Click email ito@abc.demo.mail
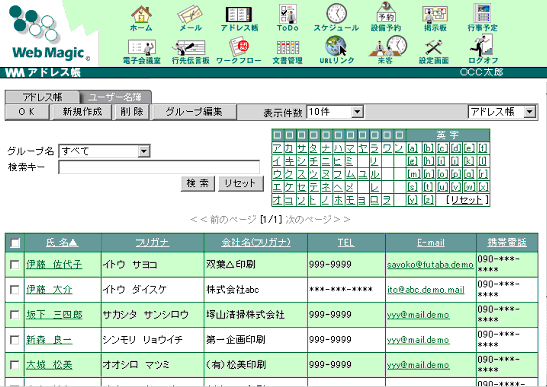This screenshot has height=387, width=547. pyautogui.click(x=426, y=290)
